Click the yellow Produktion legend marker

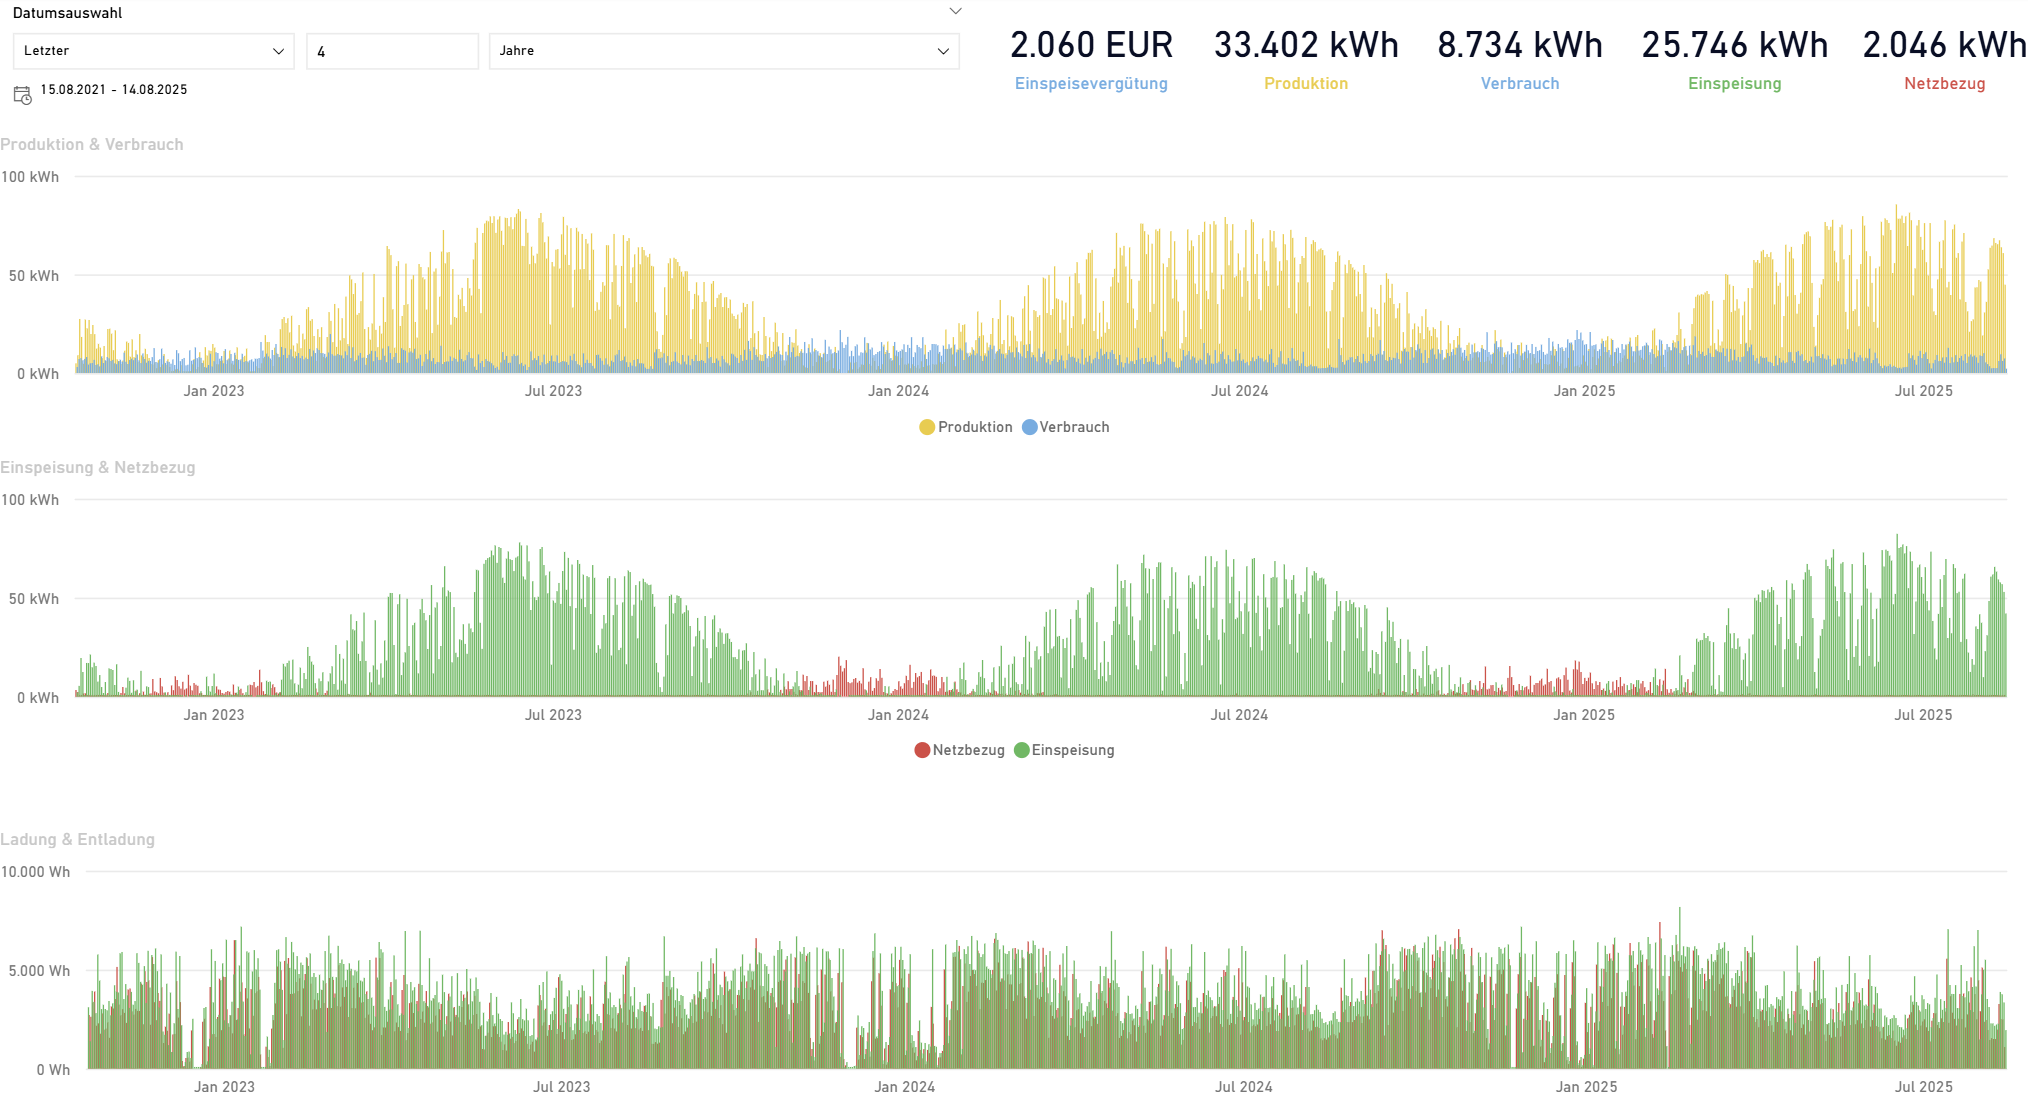click(927, 427)
